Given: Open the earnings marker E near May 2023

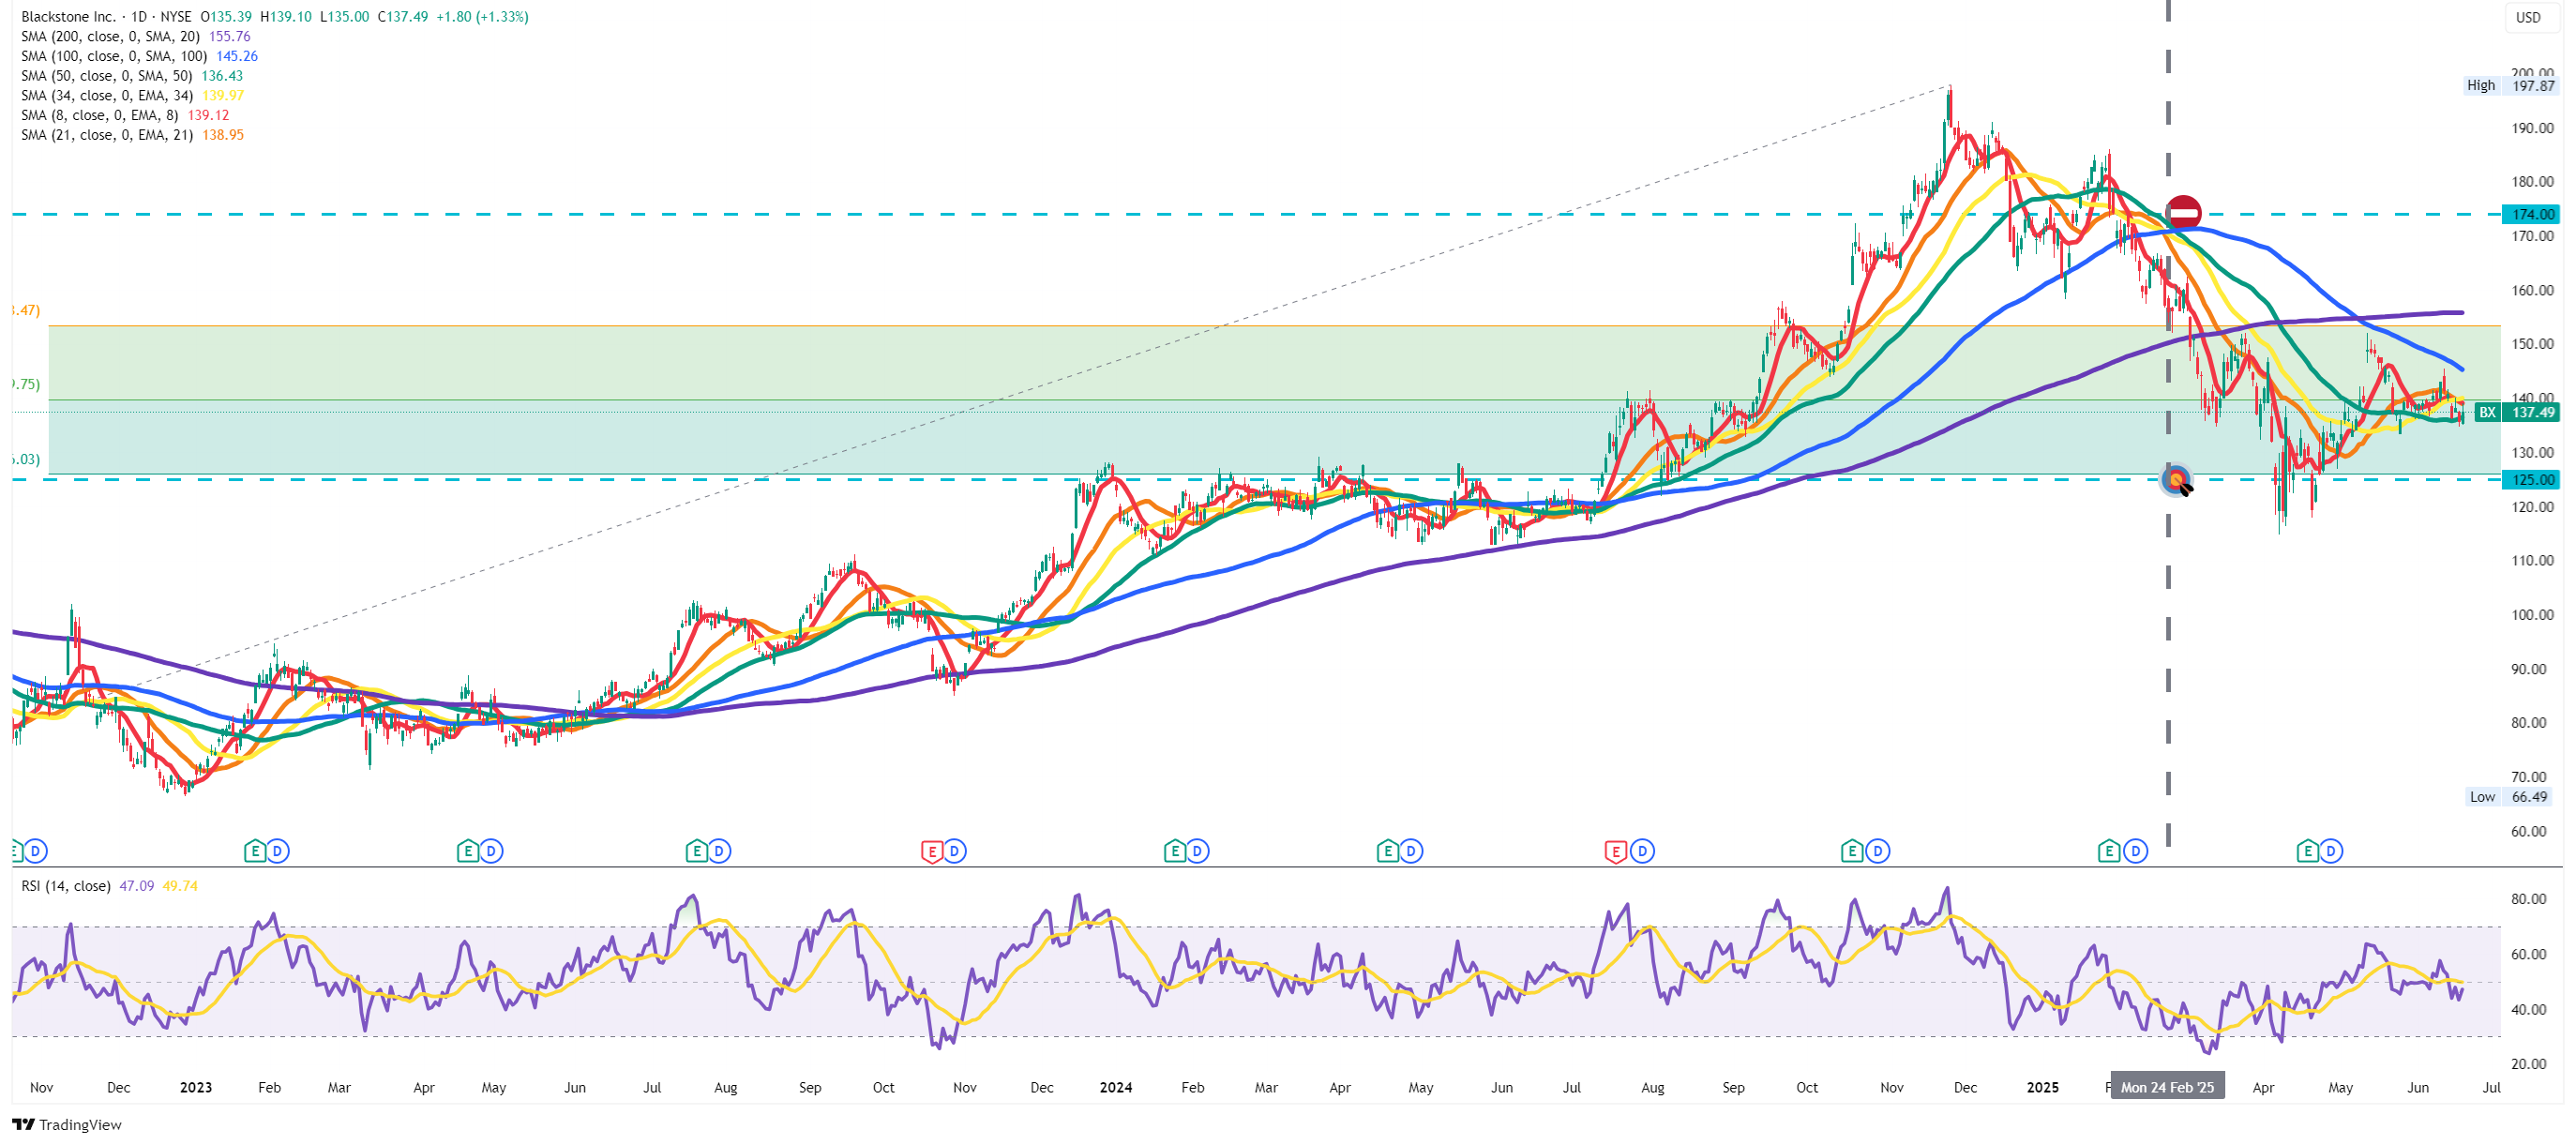Looking at the screenshot, I should coord(467,851).
